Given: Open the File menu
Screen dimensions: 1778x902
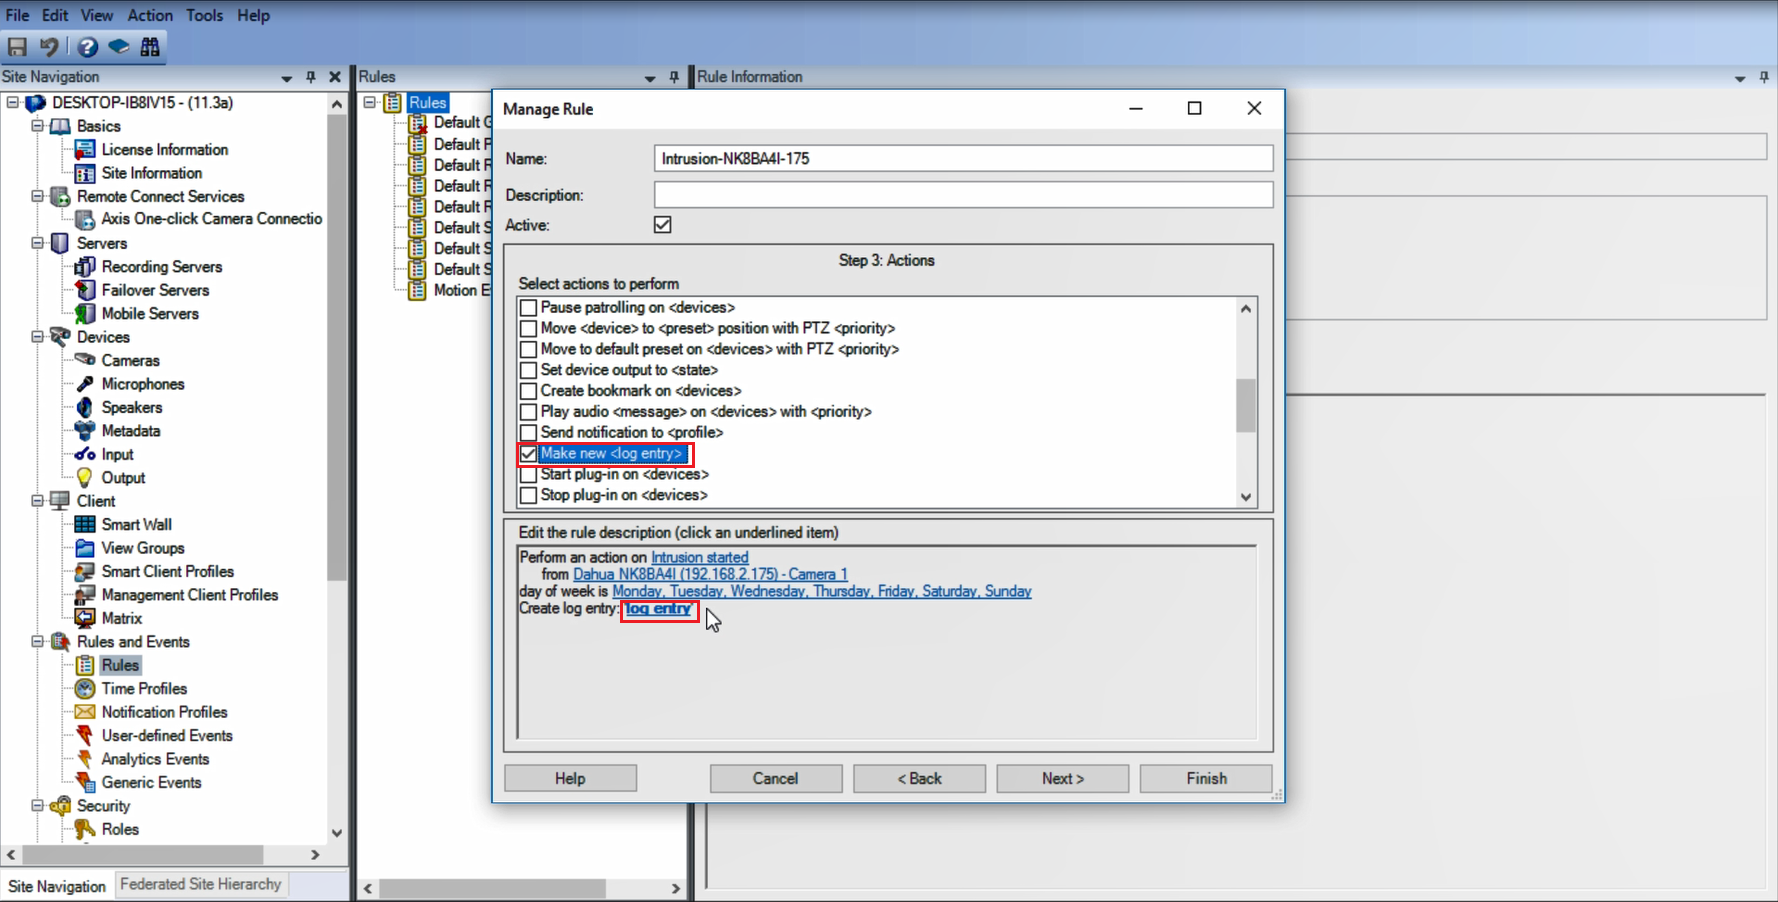Looking at the screenshot, I should pyautogui.click(x=17, y=15).
